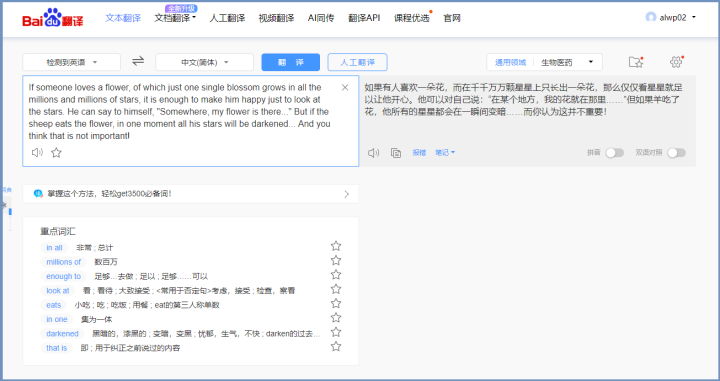Star the source text to favorites
This screenshot has width=720, height=381.
(56, 152)
